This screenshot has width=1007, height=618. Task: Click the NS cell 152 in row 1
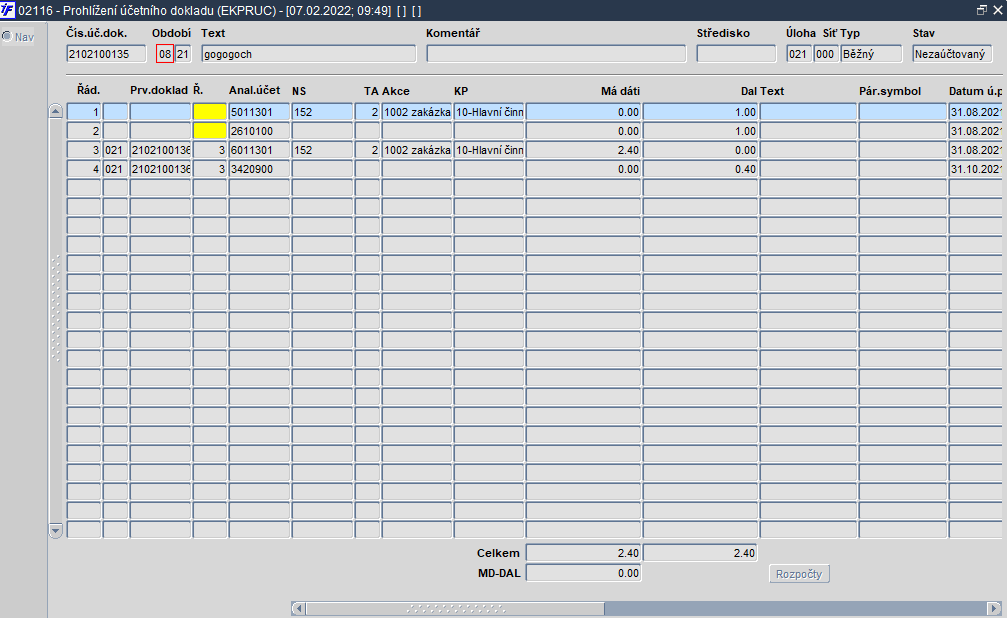(322, 112)
